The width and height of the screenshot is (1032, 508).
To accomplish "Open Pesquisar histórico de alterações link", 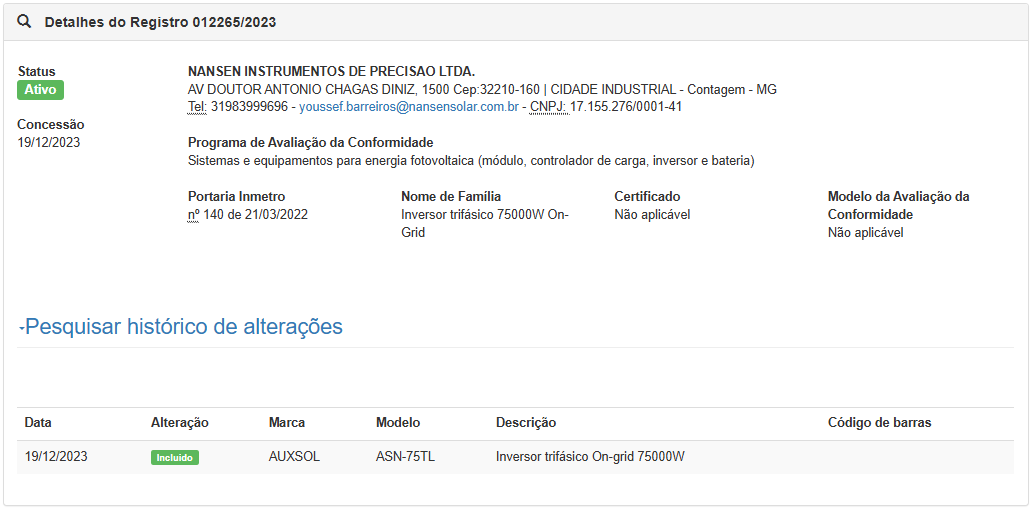I will tap(184, 327).
